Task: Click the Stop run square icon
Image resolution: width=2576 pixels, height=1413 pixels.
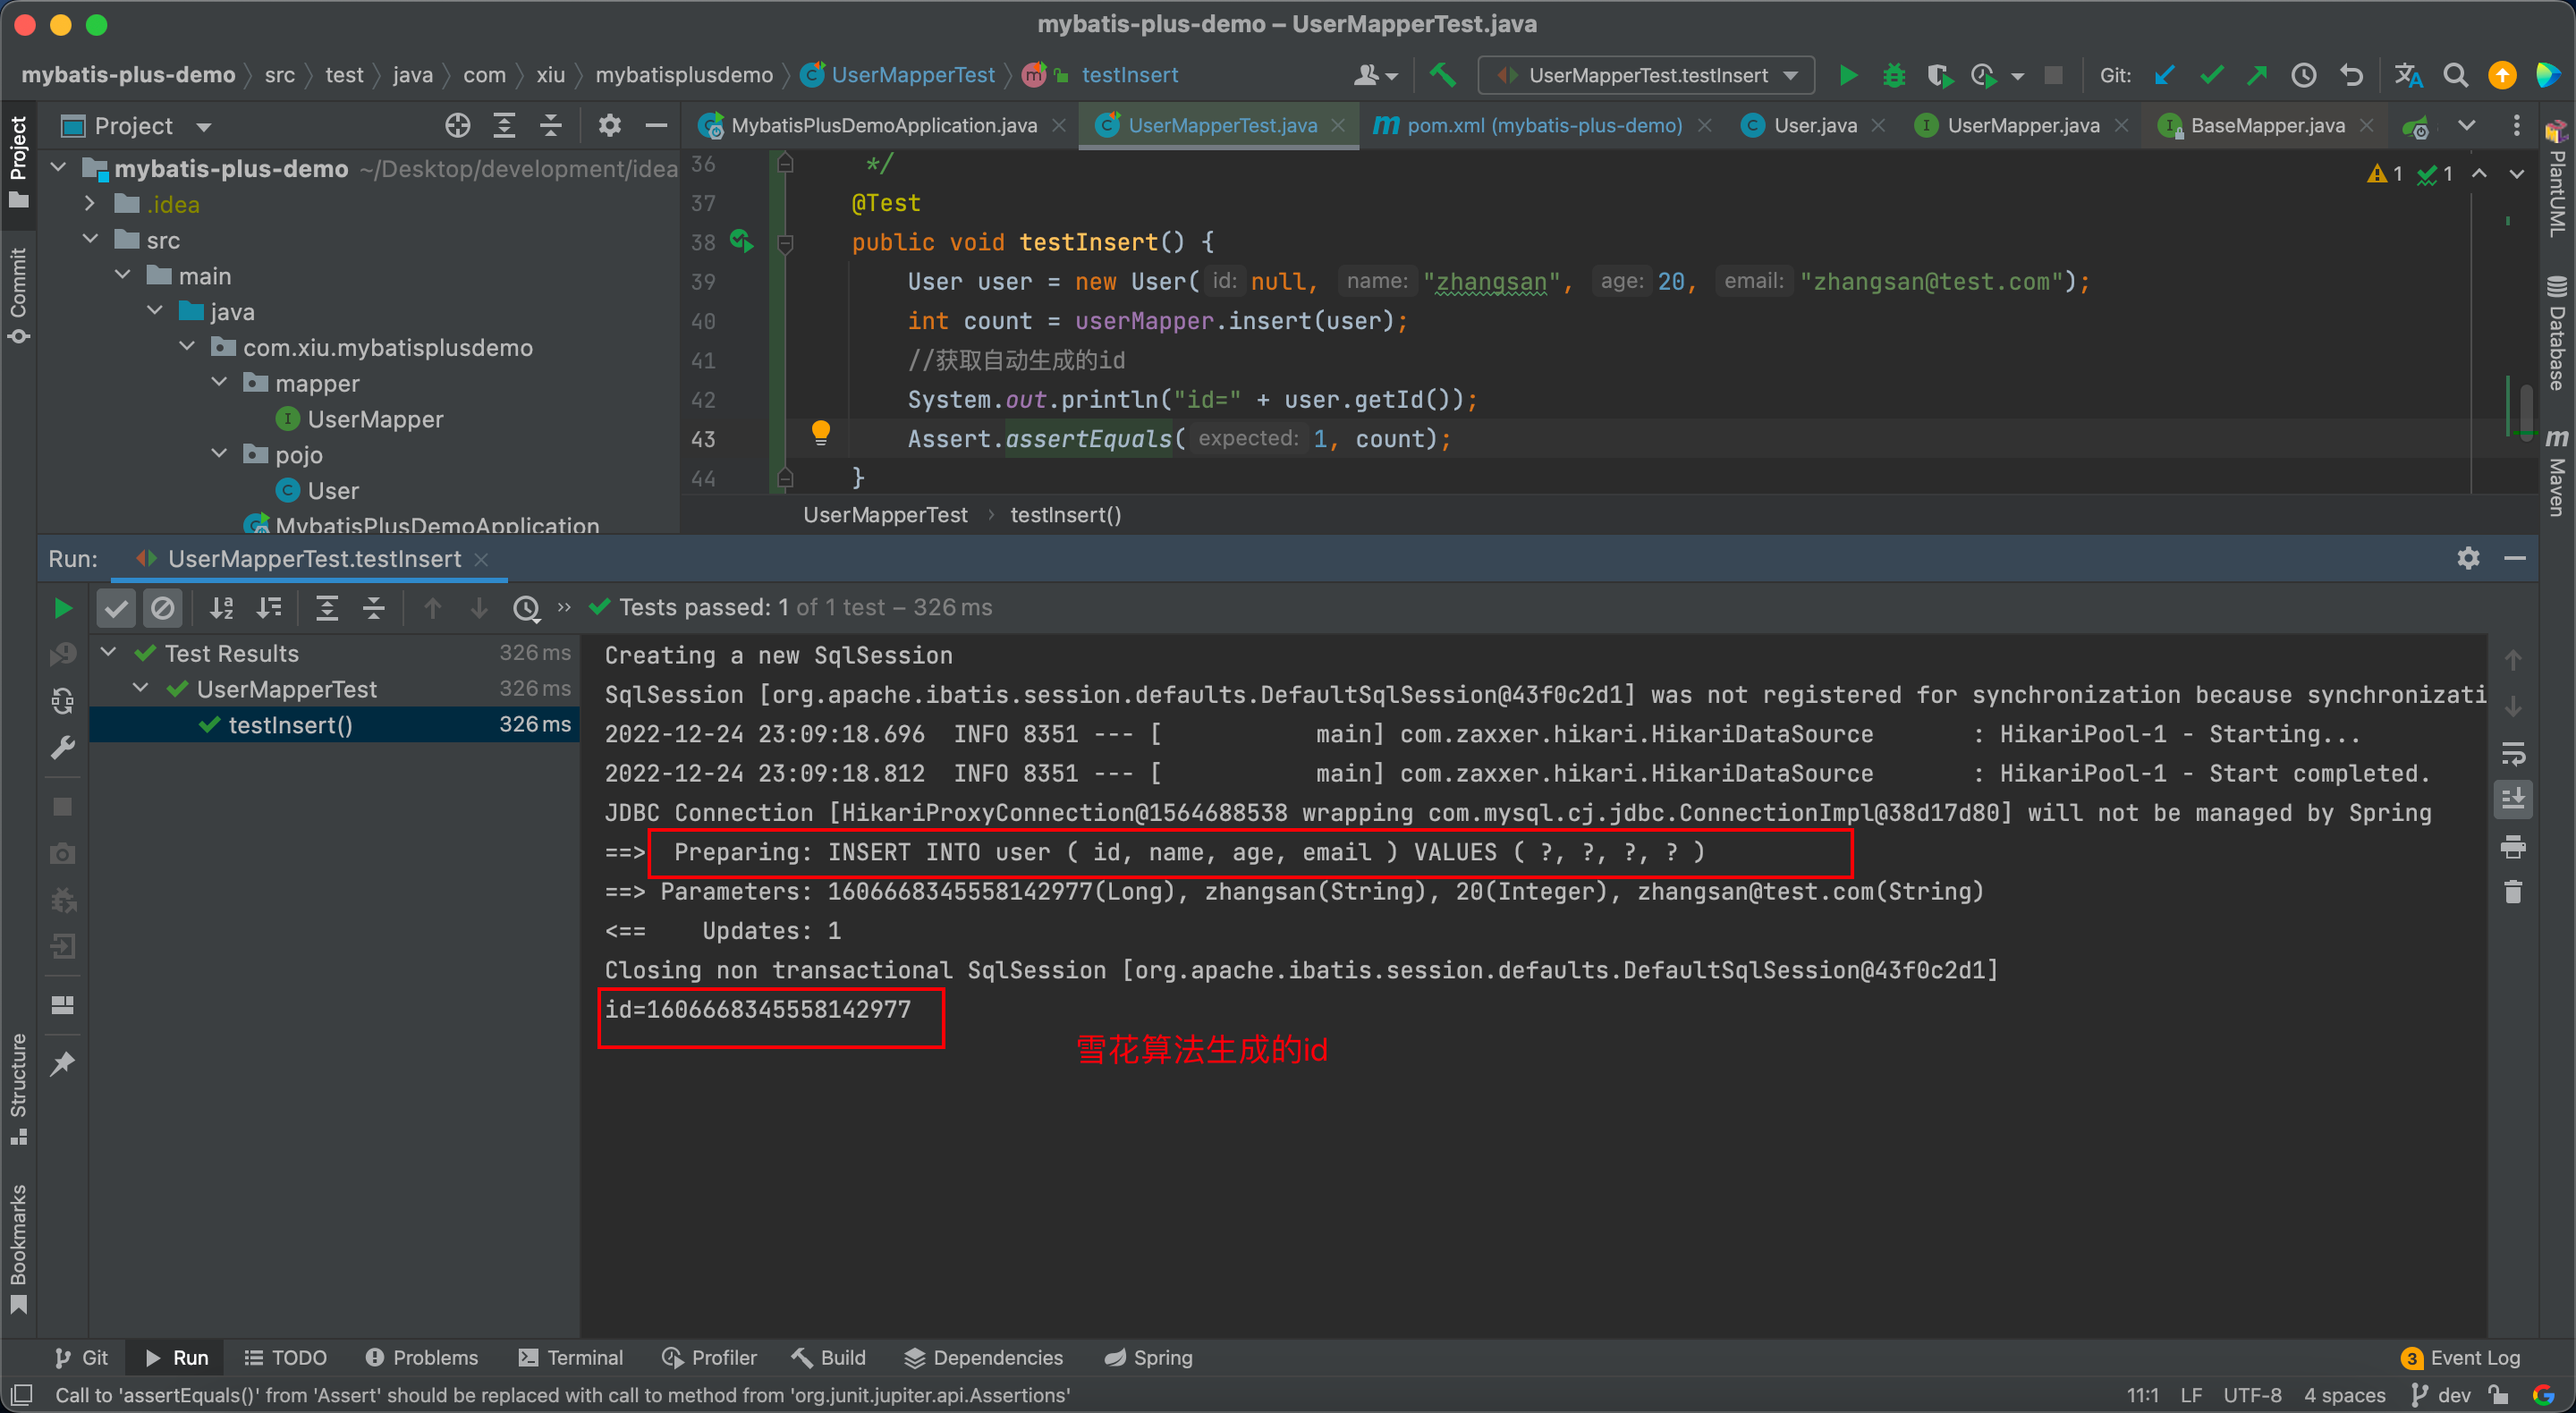Action: point(2053,75)
